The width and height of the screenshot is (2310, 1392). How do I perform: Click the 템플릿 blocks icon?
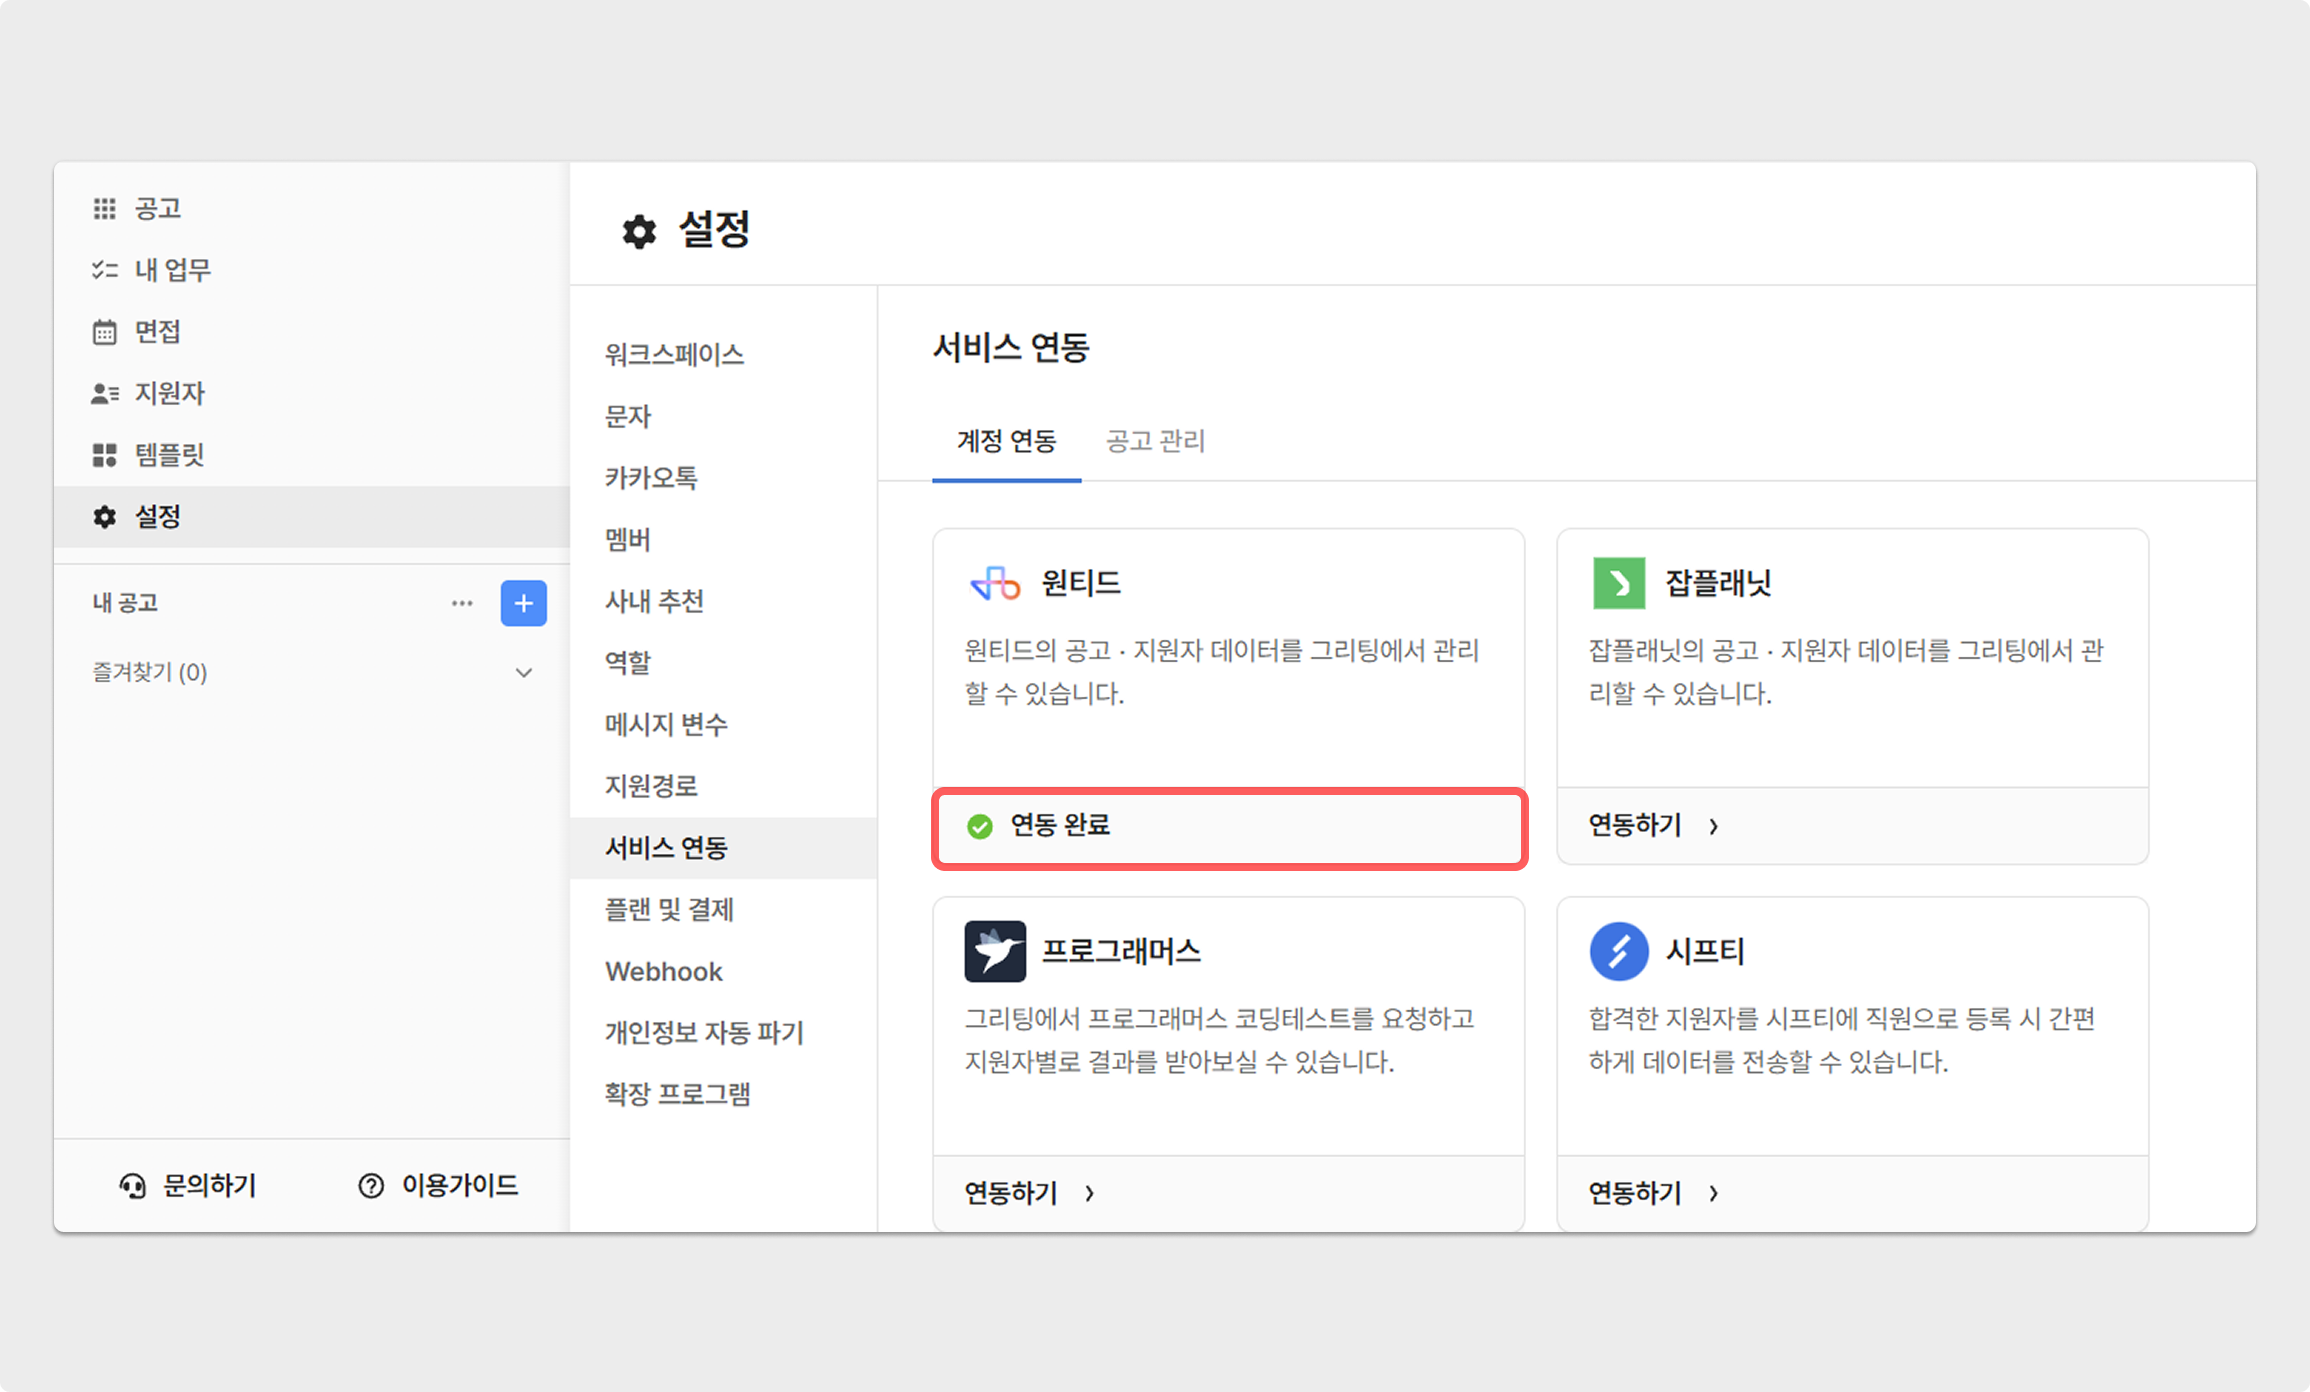104,456
